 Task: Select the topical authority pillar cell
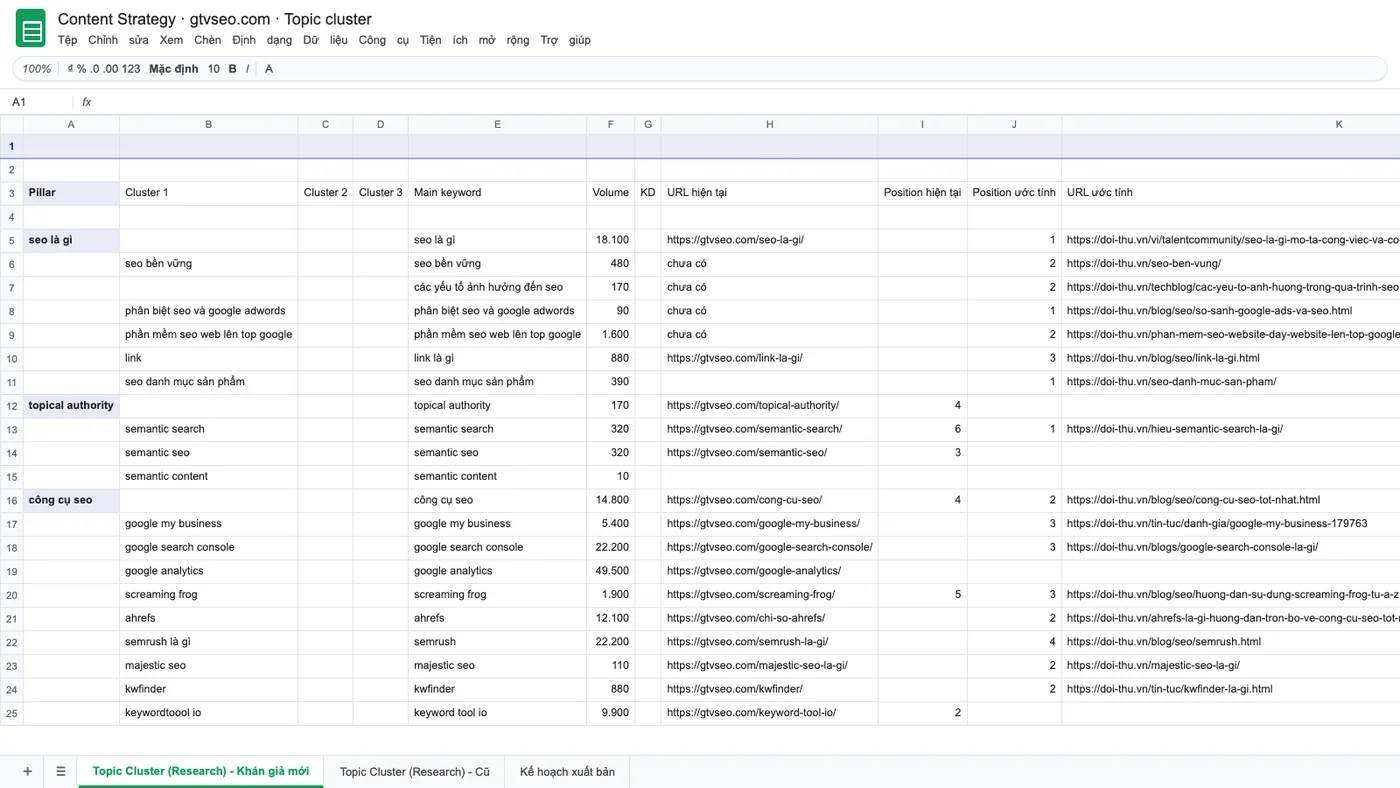click(x=71, y=405)
